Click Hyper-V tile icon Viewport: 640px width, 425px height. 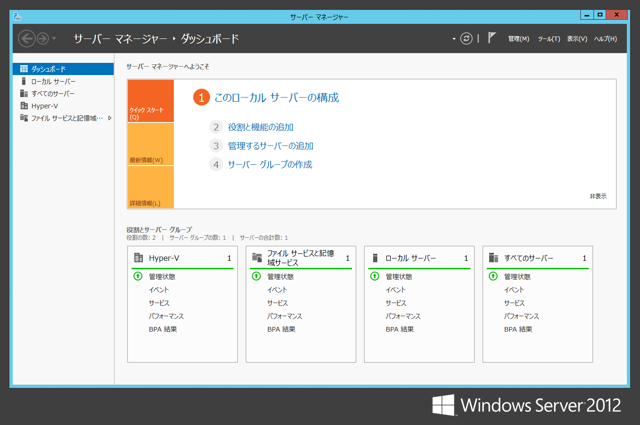point(138,258)
